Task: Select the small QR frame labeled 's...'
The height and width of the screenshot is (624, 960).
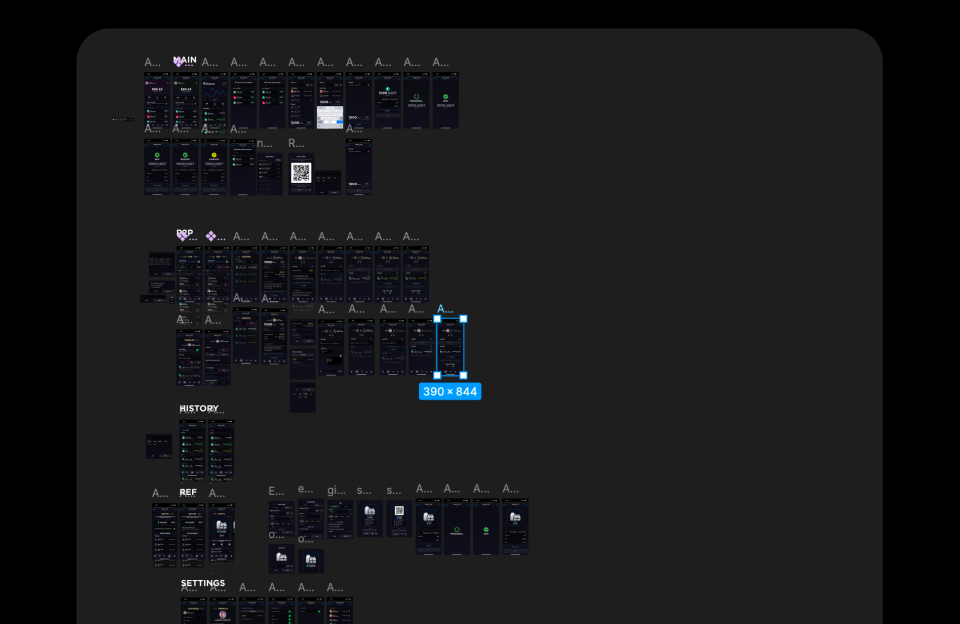Action: click(399, 519)
